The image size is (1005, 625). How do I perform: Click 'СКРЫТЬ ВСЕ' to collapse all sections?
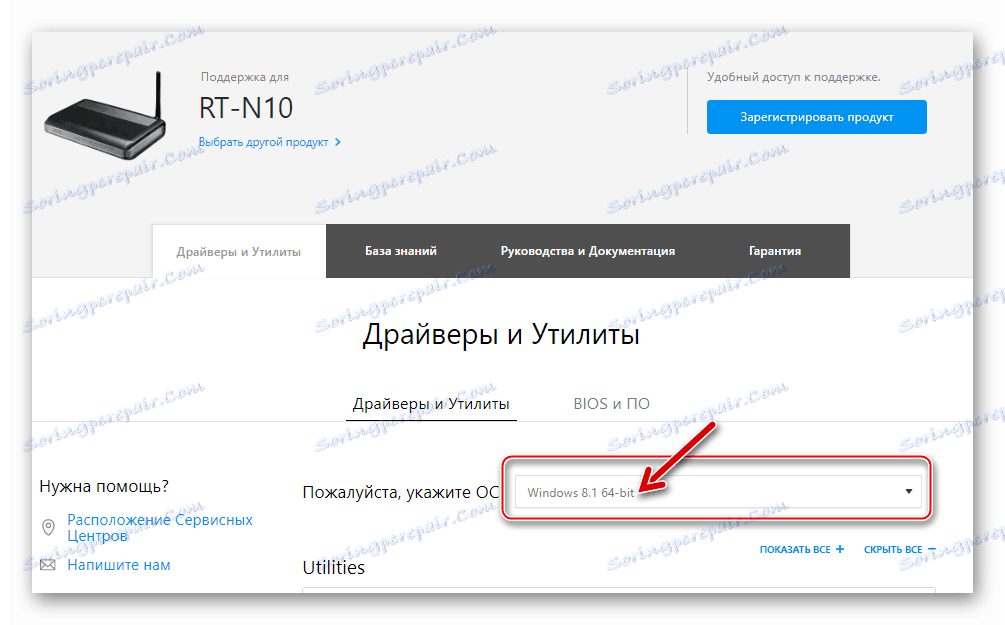899,549
